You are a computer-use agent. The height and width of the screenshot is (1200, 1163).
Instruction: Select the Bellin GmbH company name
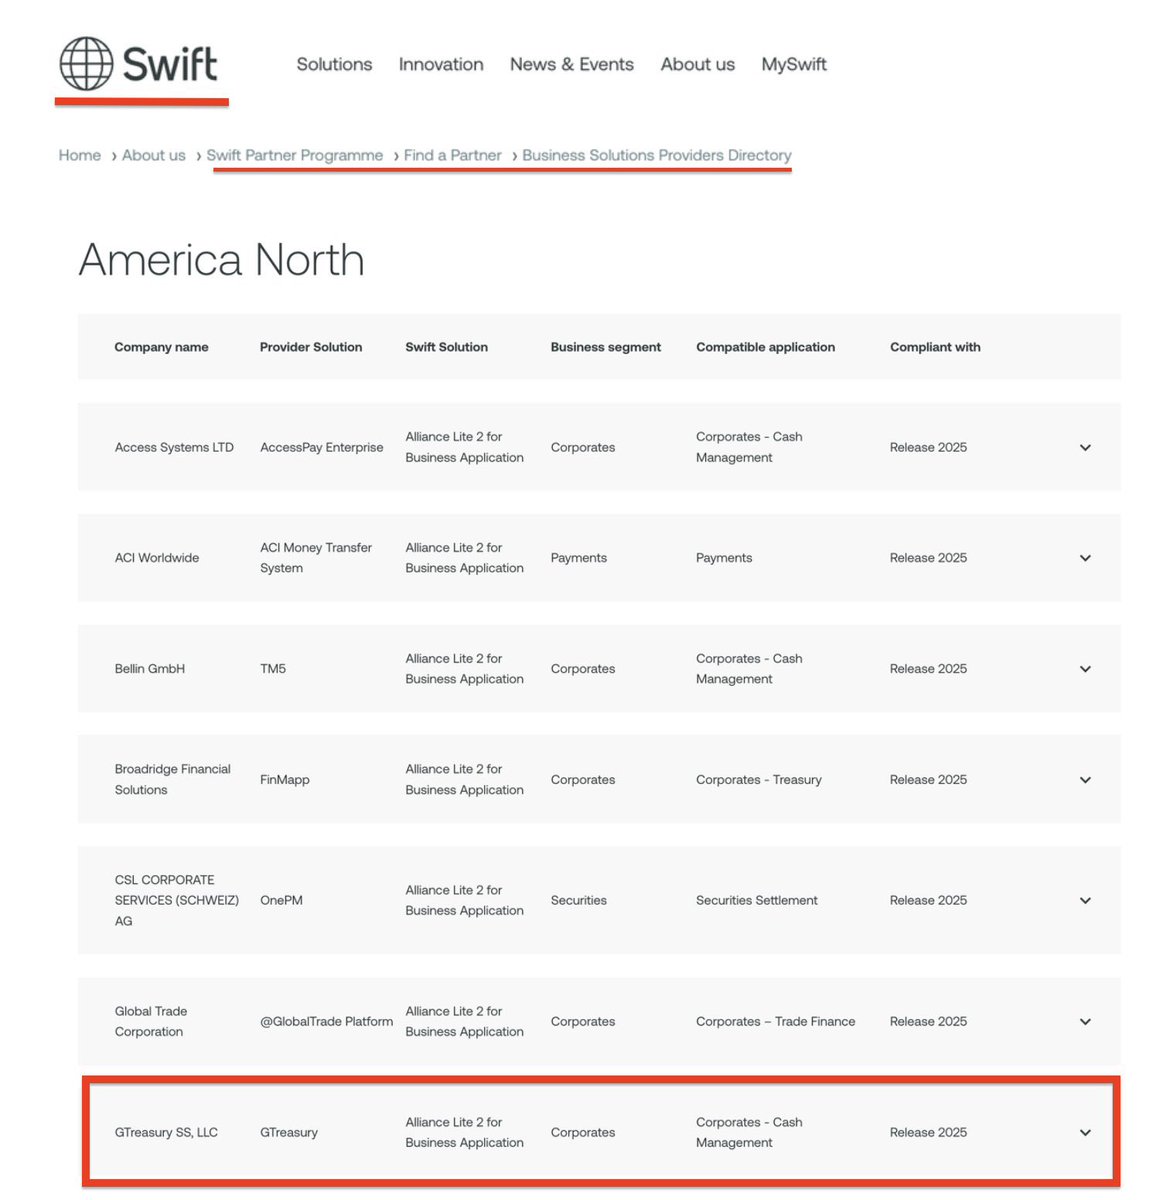tap(150, 669)
